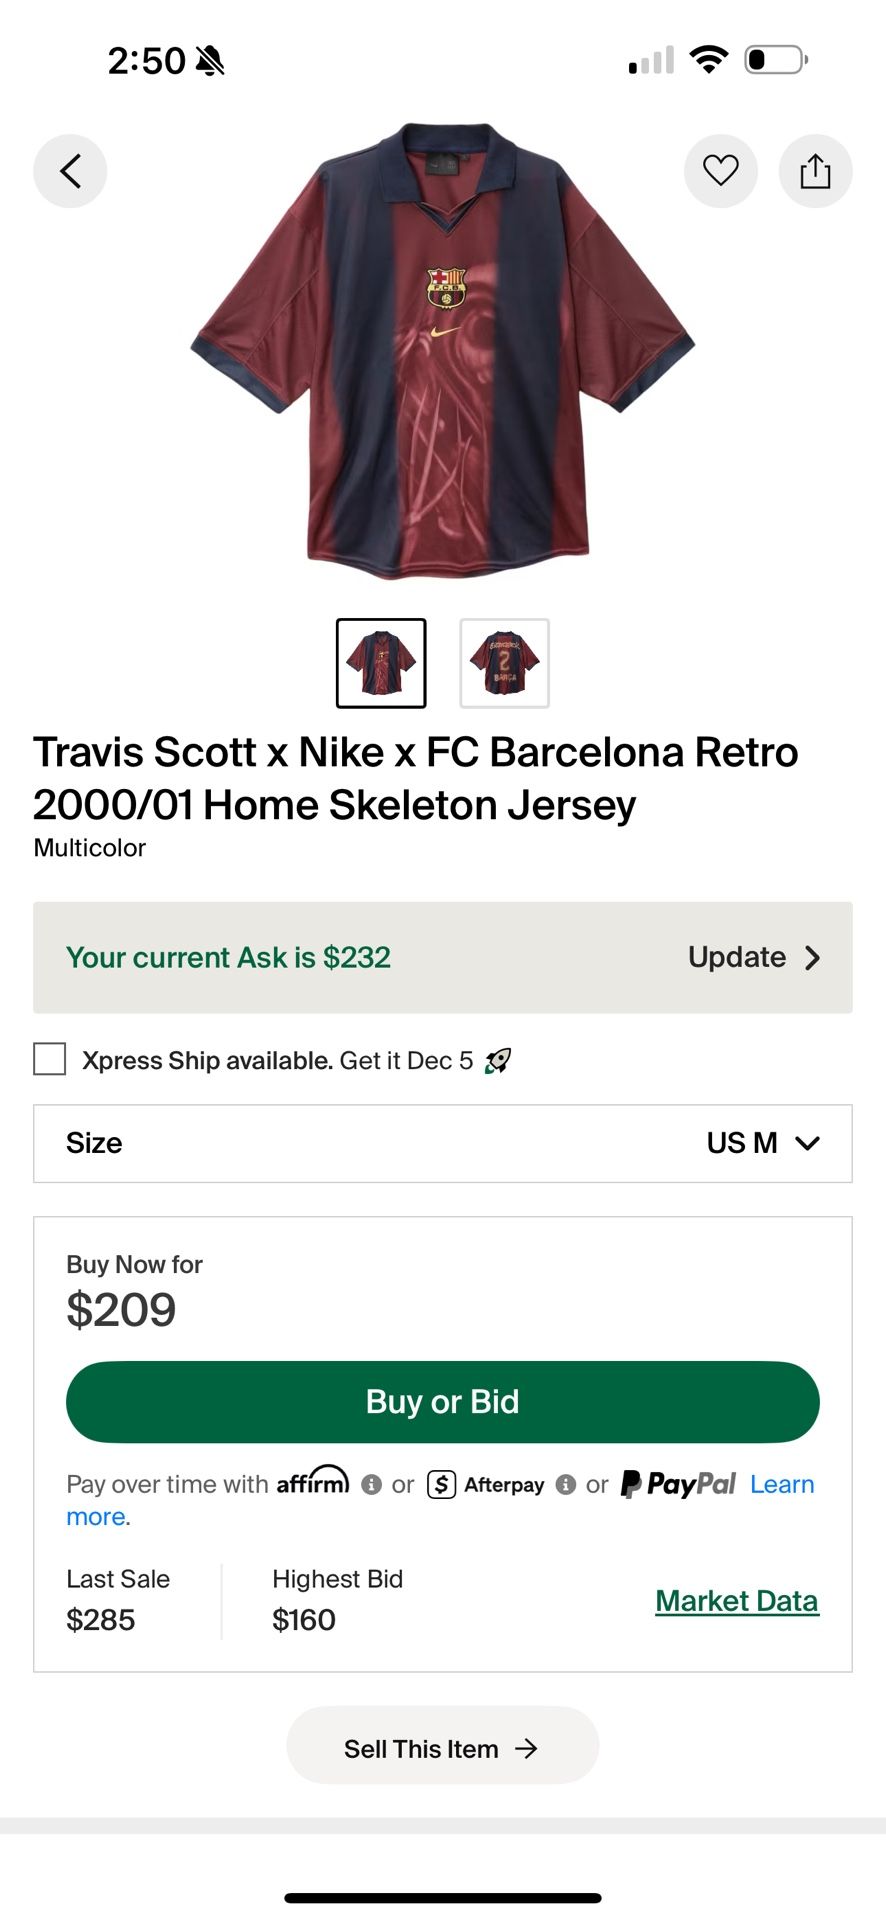This screenshot has width=886, height=1920.
Task: Tap the Afterpay logo
Action: coord(486,1485)
